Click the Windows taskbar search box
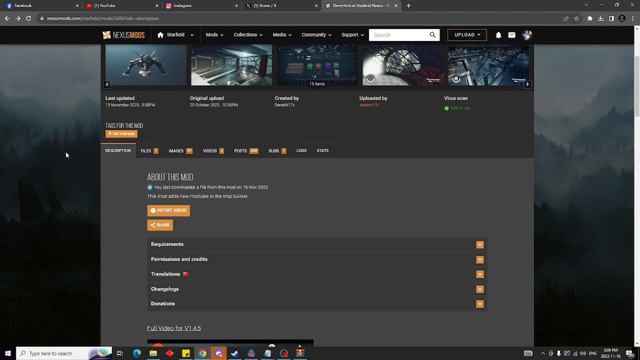Screen dimensions: 640x360 (x=64, y=353)
